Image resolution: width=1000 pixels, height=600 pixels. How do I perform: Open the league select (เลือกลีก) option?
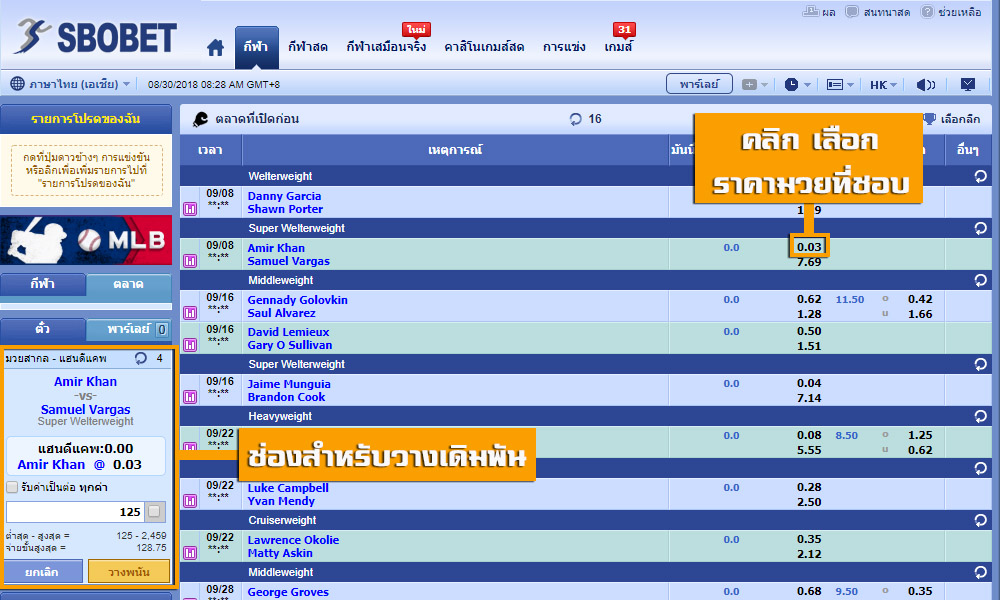coord(952,119)
